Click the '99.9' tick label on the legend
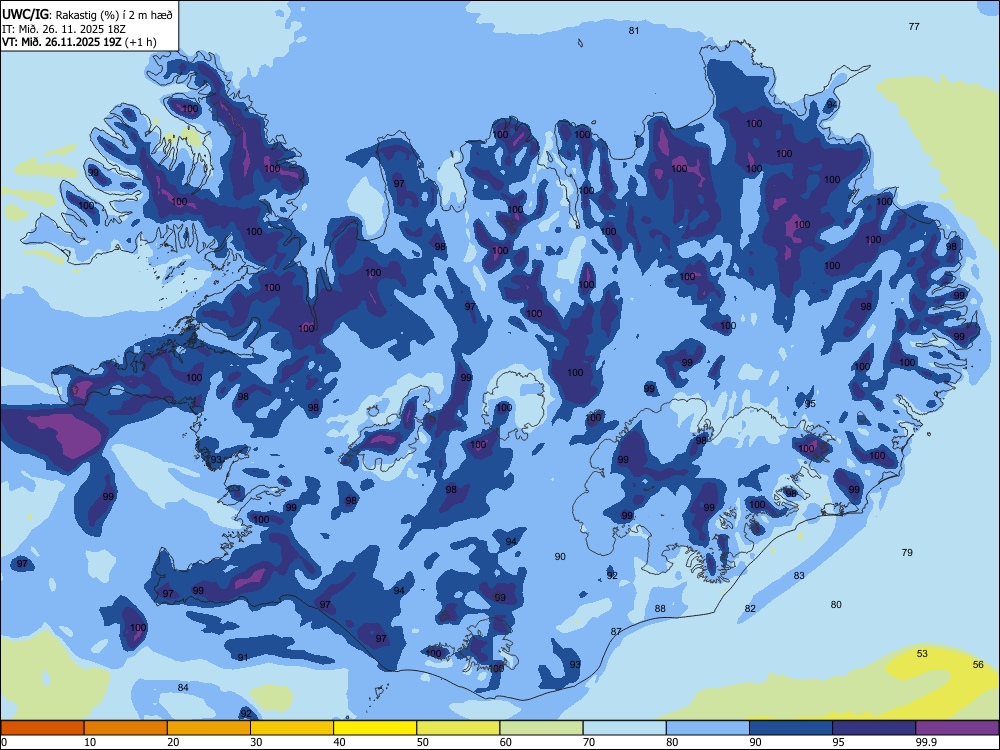Image resolution: width=1000 pixels, height=750 pixels. [x=926, y=742]
